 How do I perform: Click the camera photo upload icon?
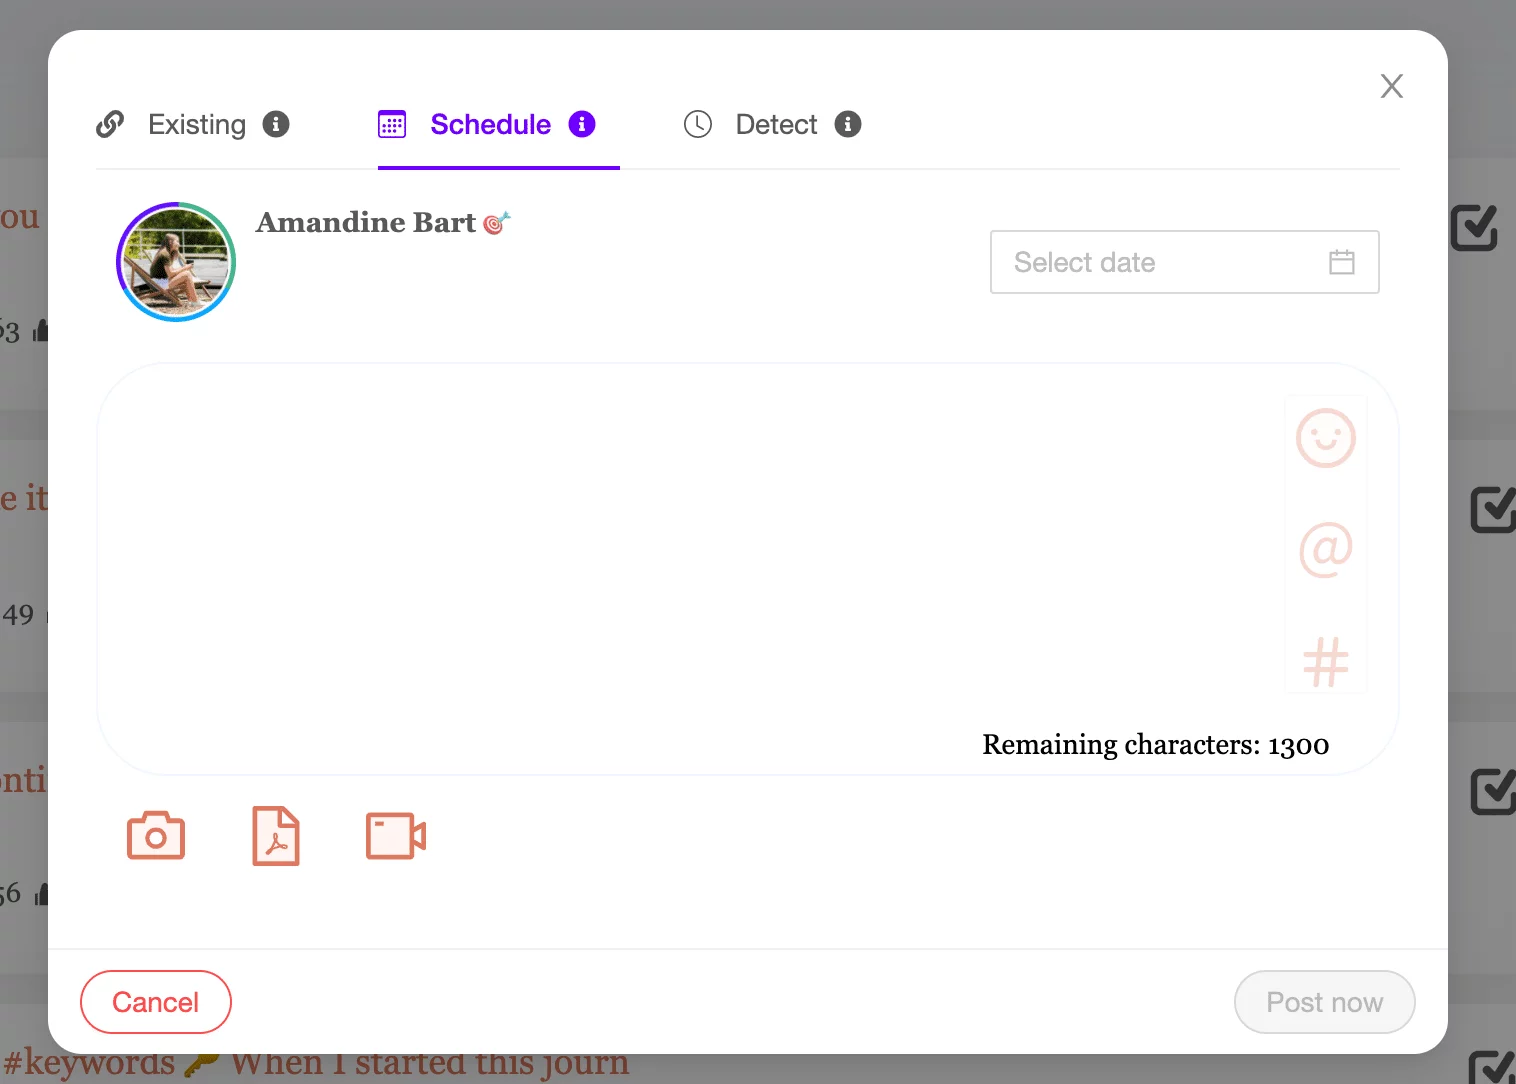point(156,836)
